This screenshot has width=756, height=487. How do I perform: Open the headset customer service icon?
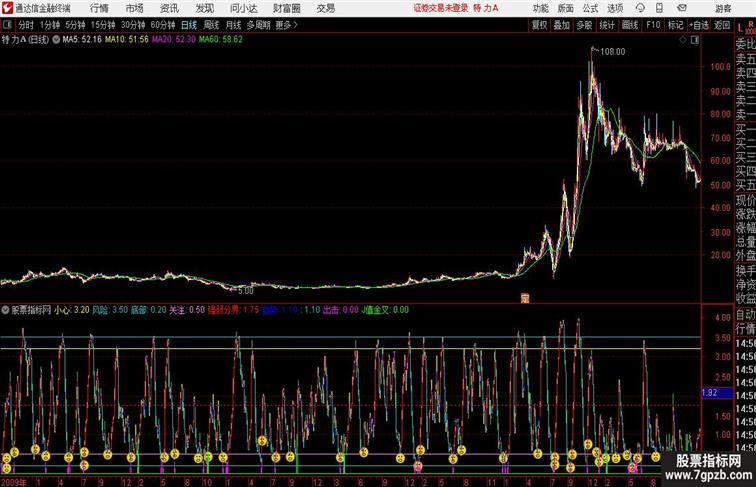point(640,8)
